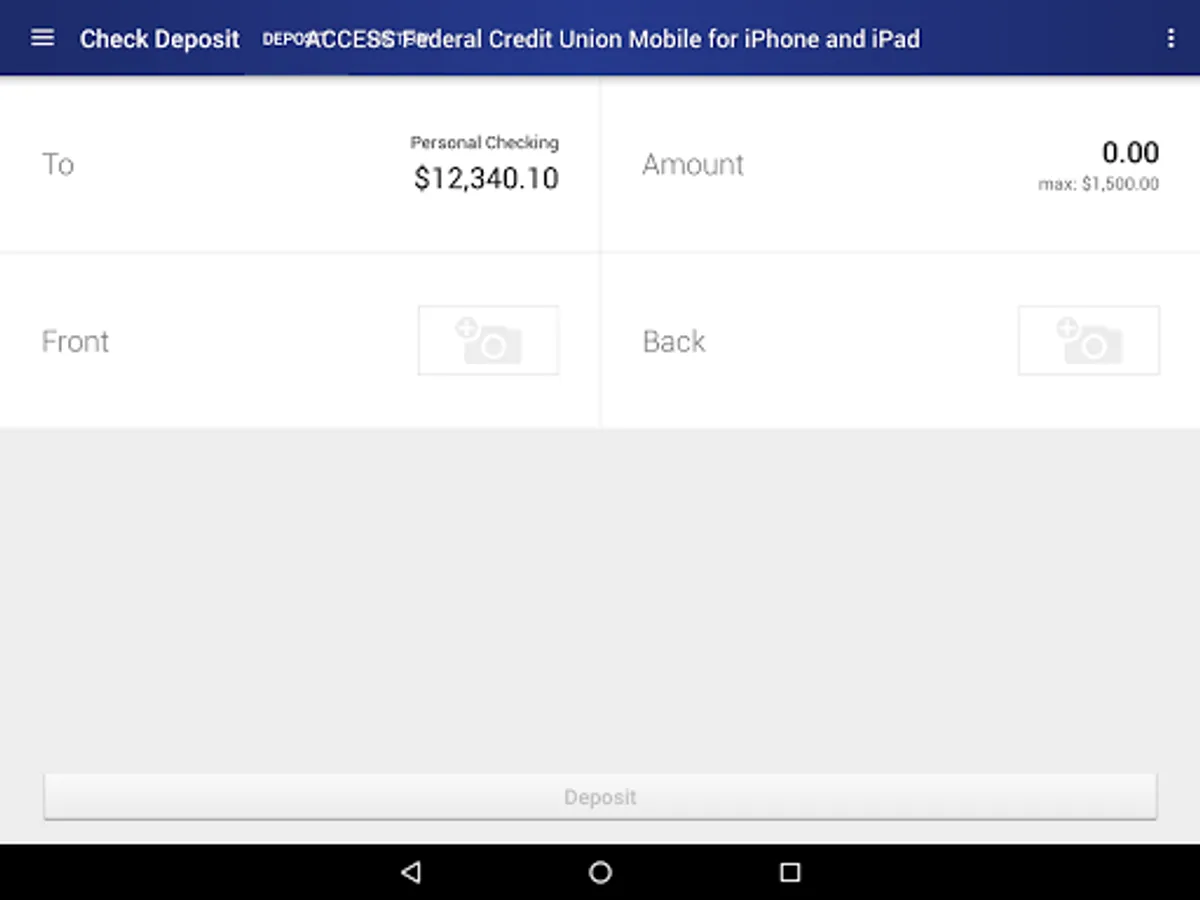Select the Personal Checking account label

484,143
